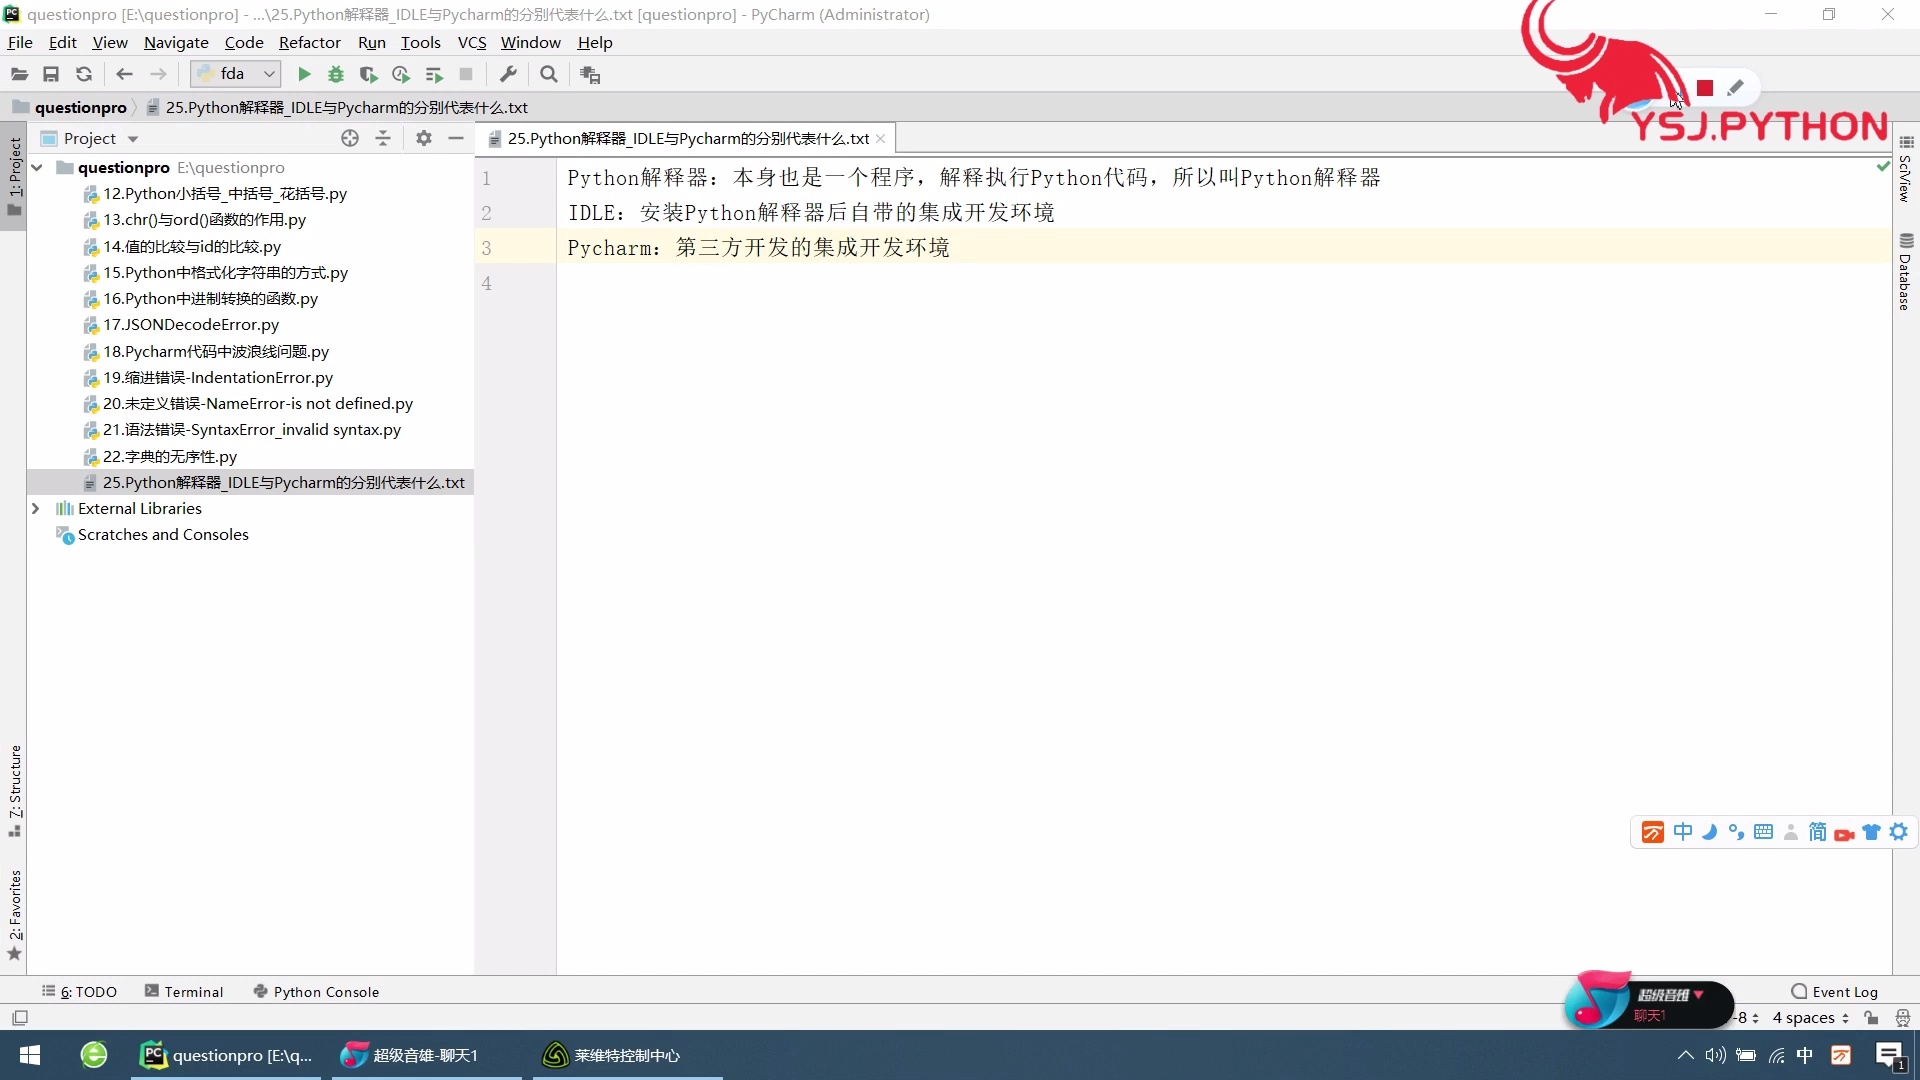
Task: Toggle the on-screen keyboard in IME bar
Action: 1764,832
